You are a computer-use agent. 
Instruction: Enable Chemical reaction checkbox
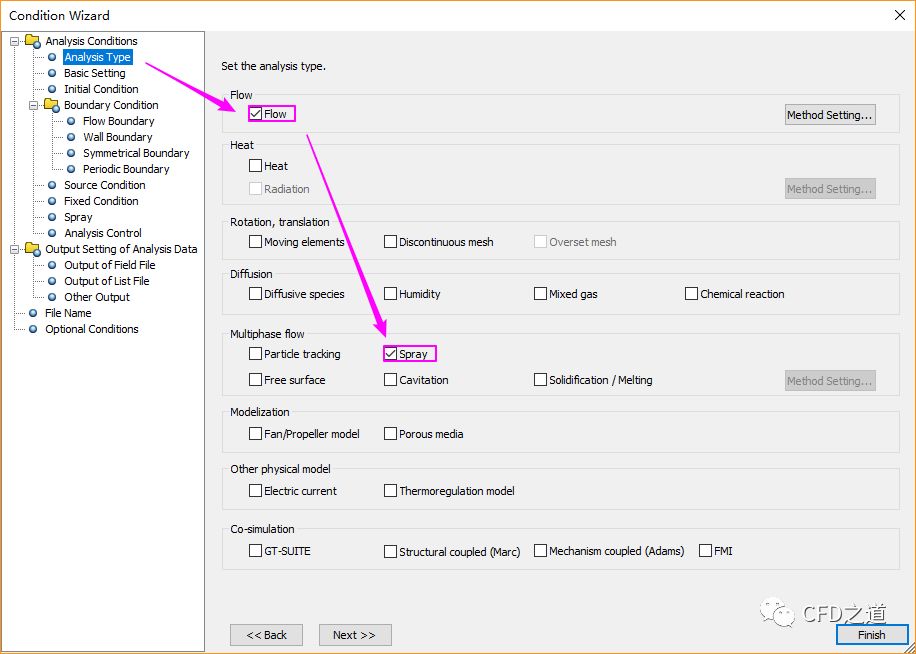tap(691, 294)
